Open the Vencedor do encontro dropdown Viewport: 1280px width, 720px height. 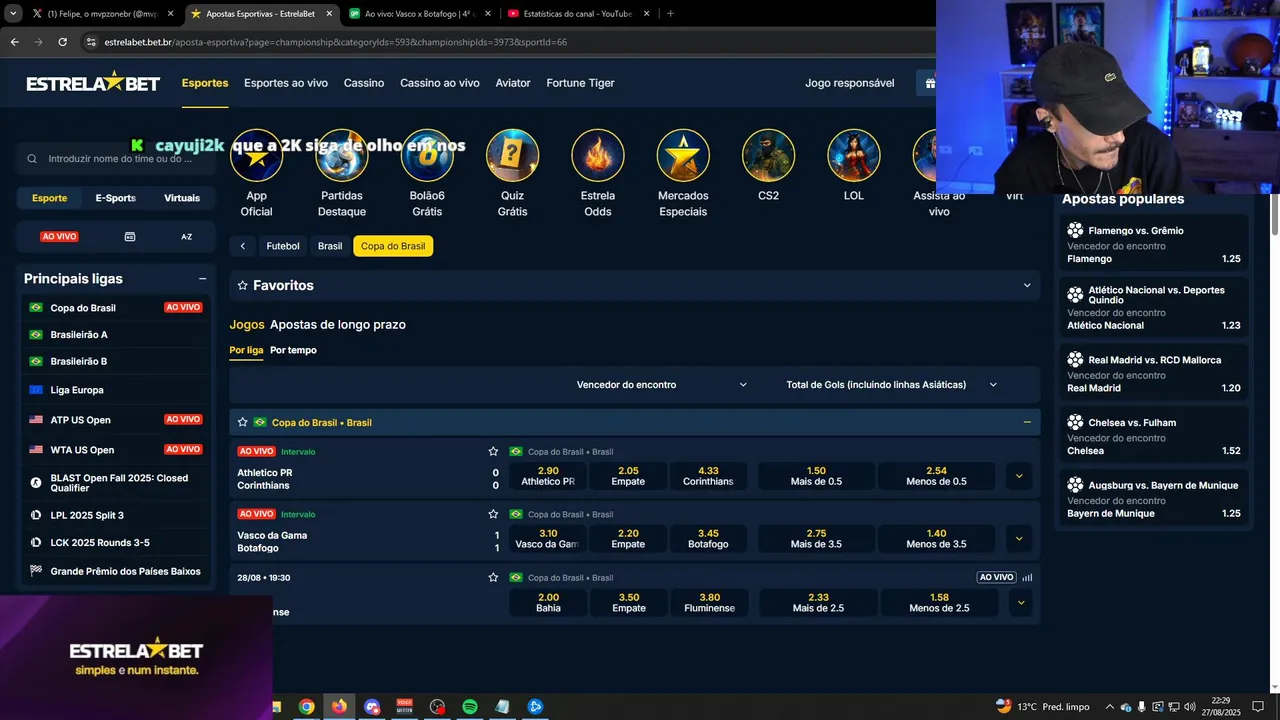661,385
